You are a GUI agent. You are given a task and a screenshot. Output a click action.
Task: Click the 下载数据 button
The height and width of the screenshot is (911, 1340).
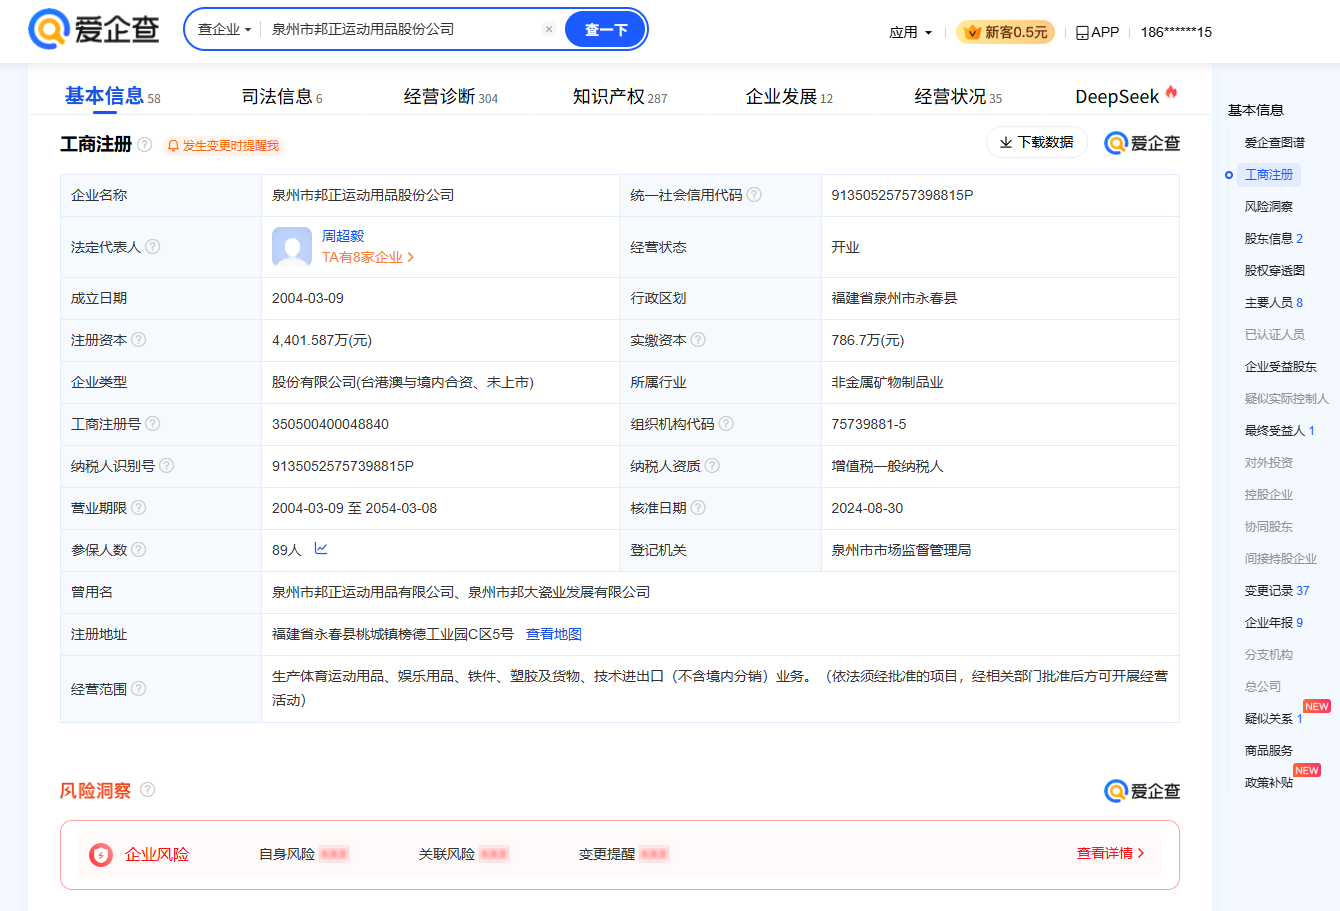(x=1036, y=142)
